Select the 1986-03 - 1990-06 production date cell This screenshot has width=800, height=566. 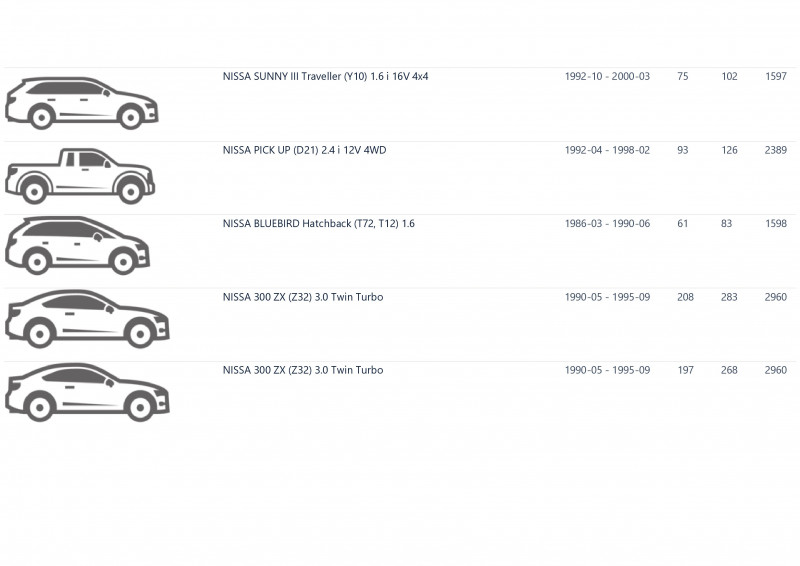point(607,224)
